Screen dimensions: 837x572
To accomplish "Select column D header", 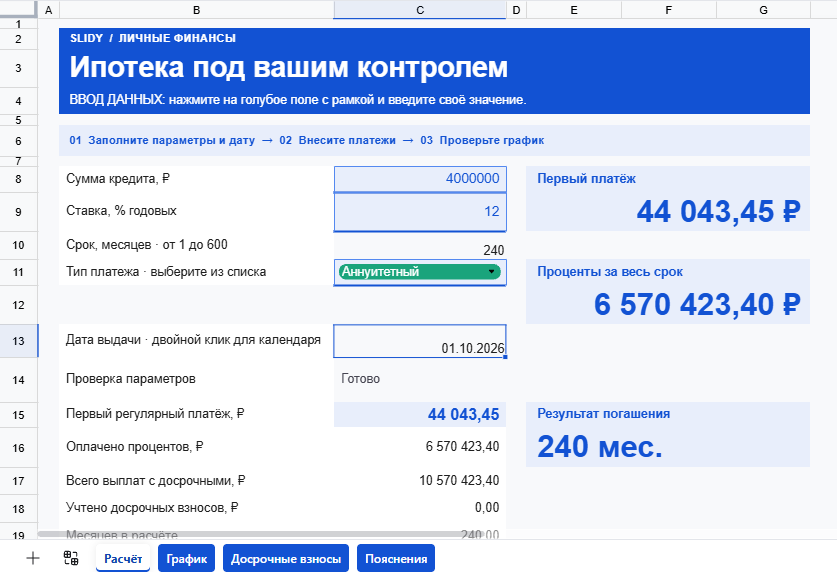I will coord(516,10).
